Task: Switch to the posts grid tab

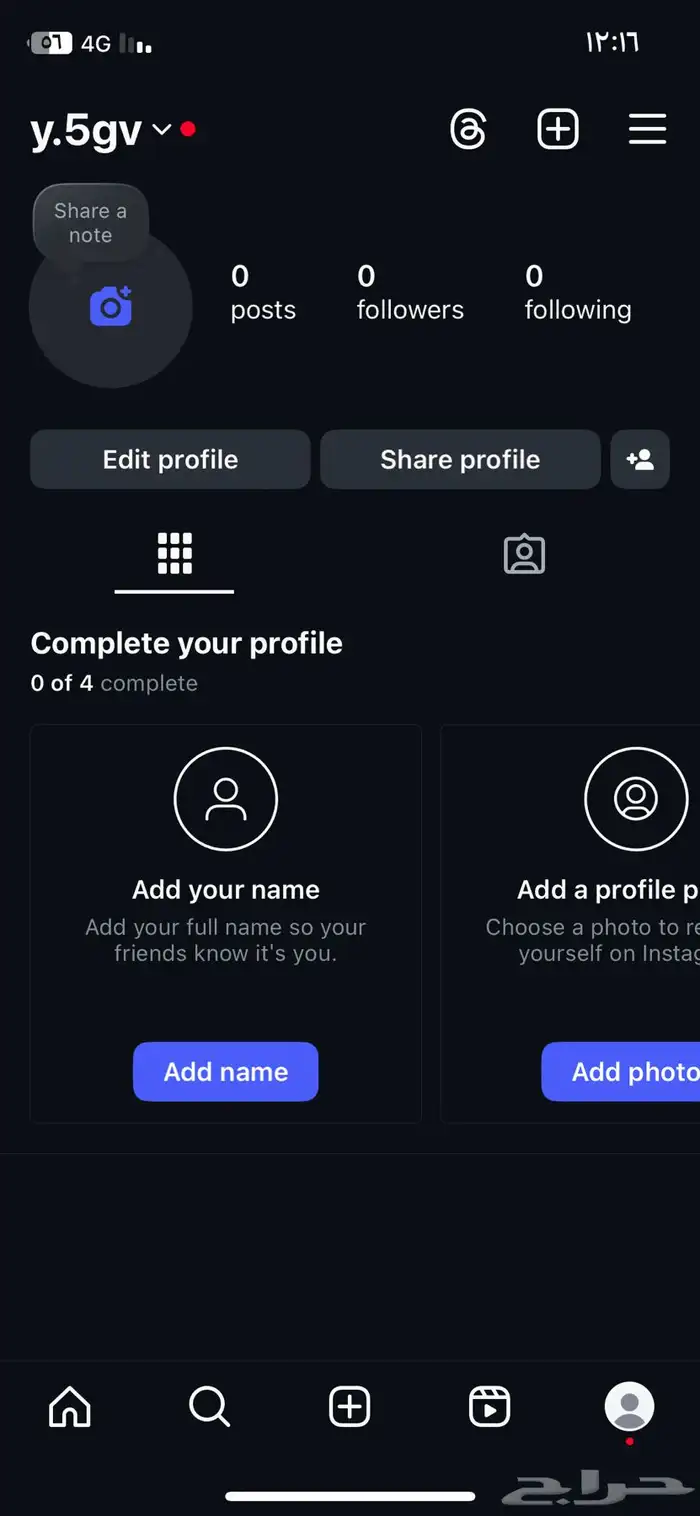Action: (174, 553)
